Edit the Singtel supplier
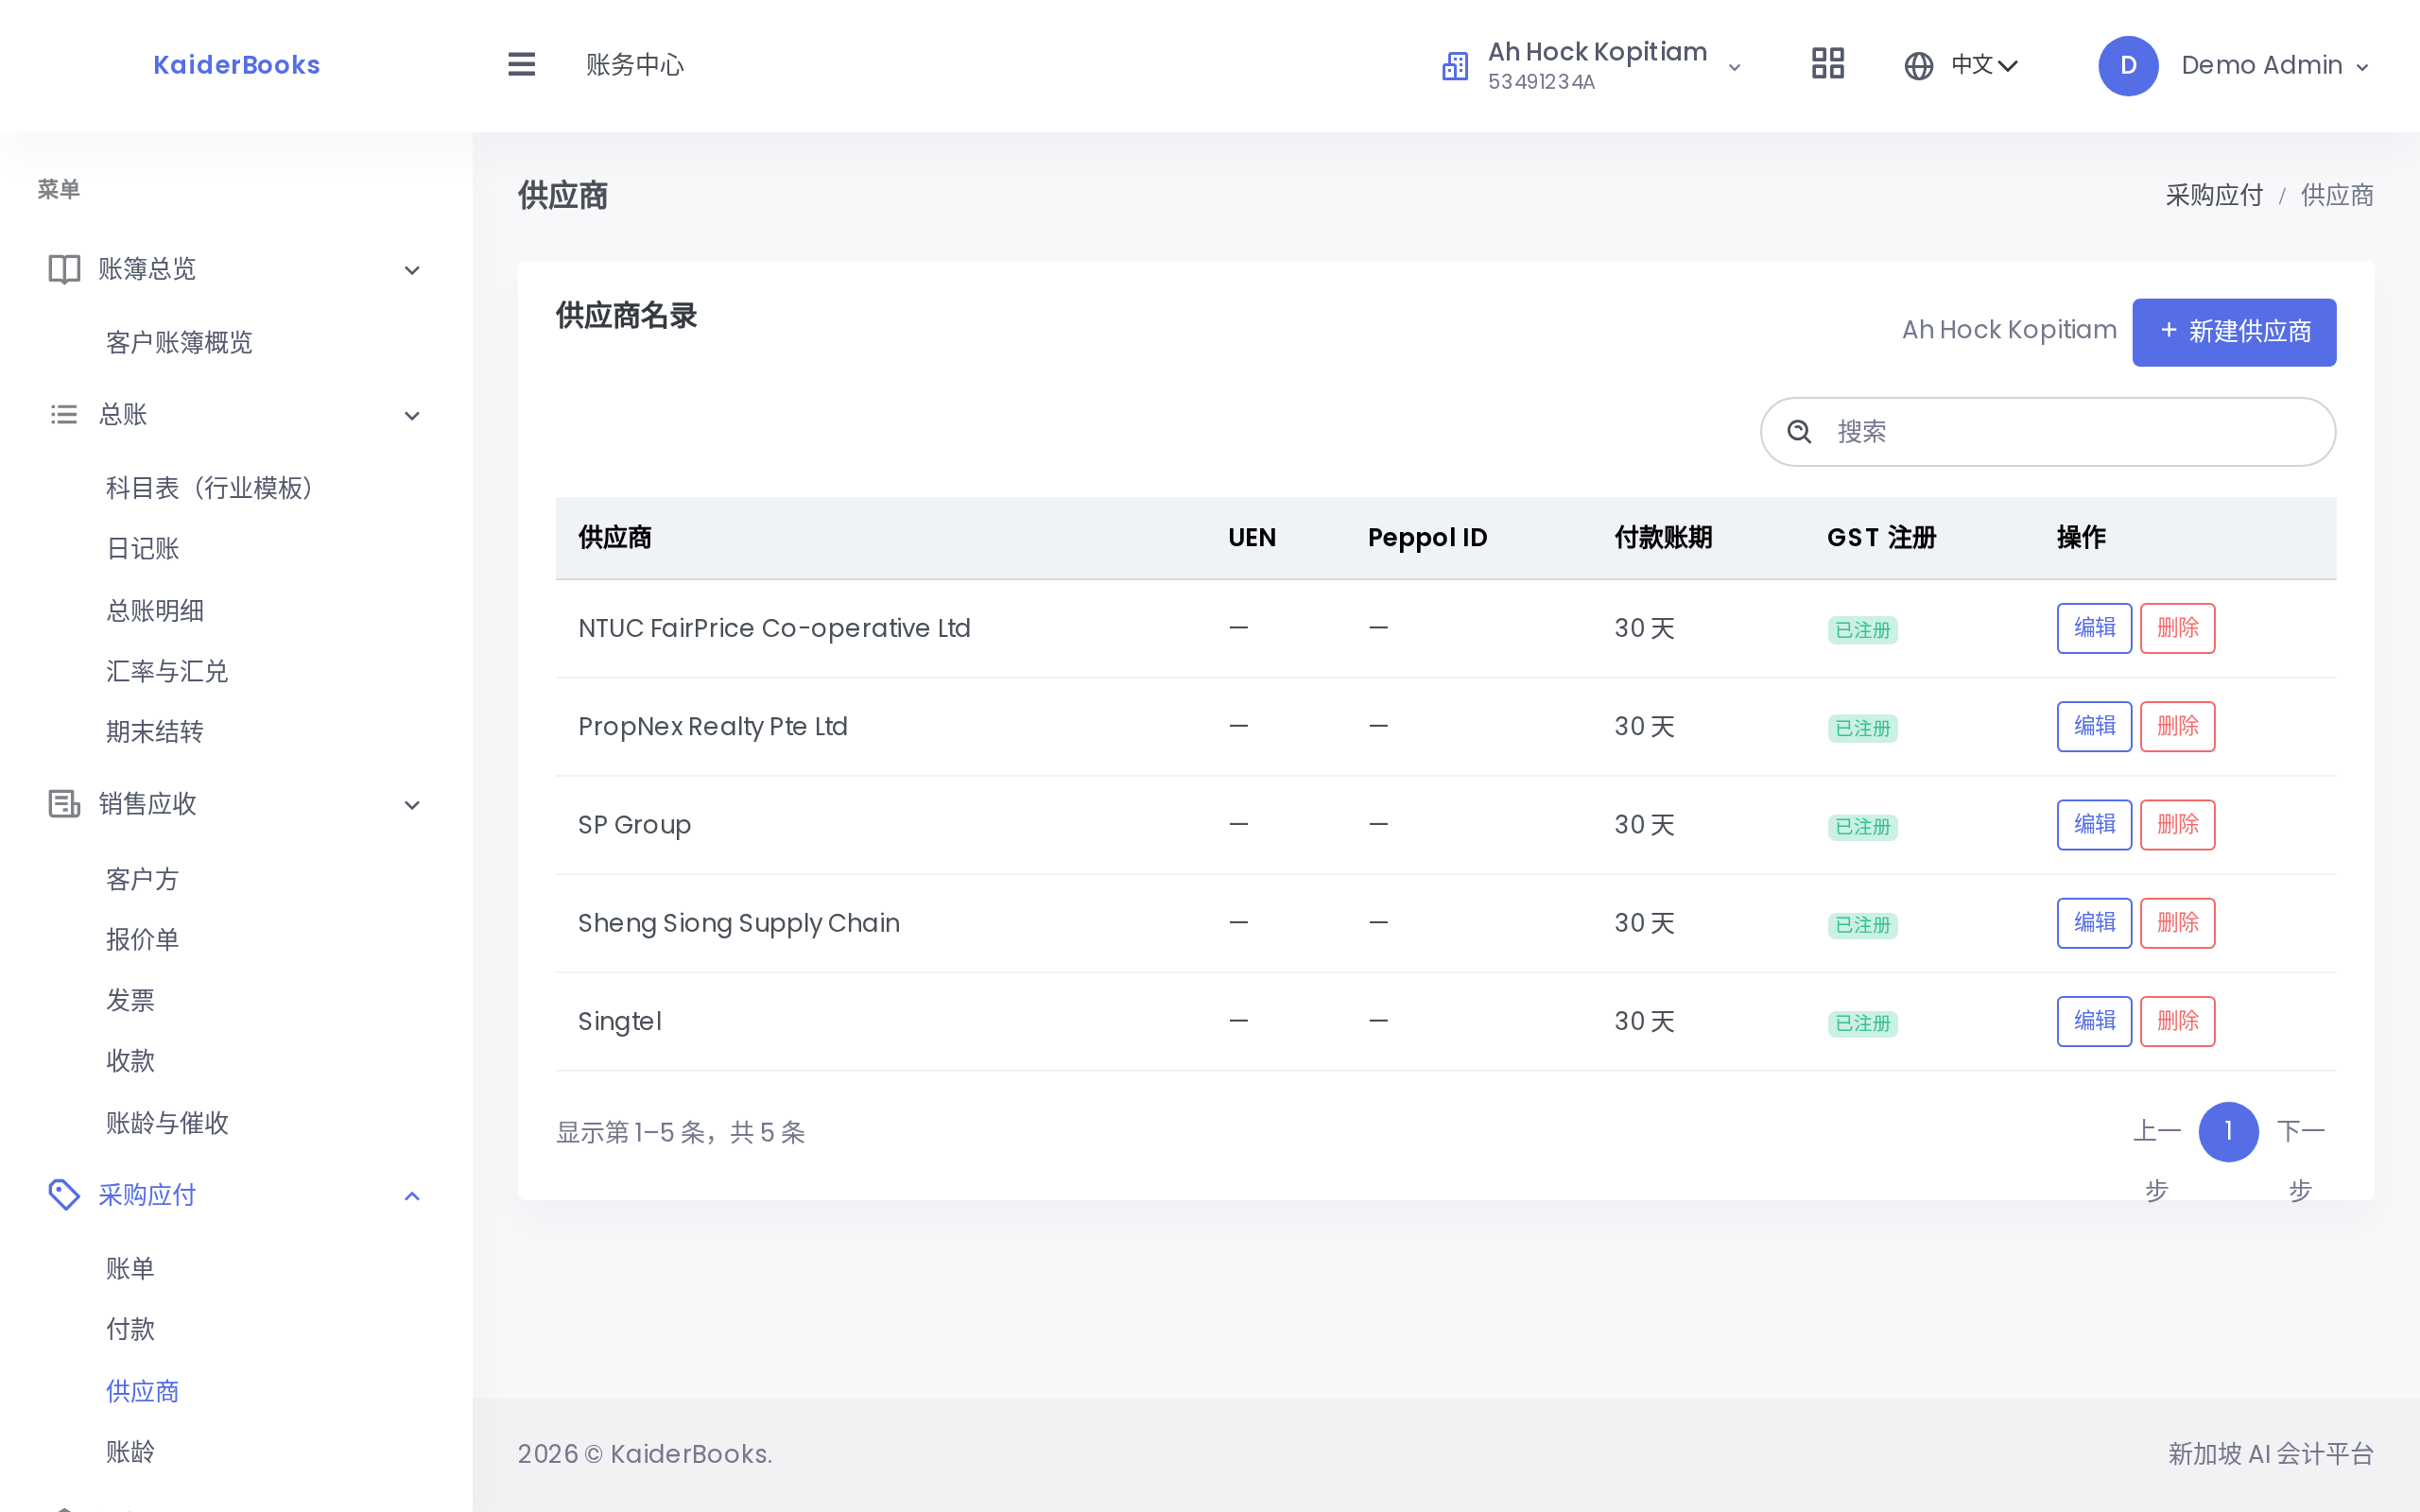The width and height of the screenshot is (2420, 1512). coord(2094,1021)
